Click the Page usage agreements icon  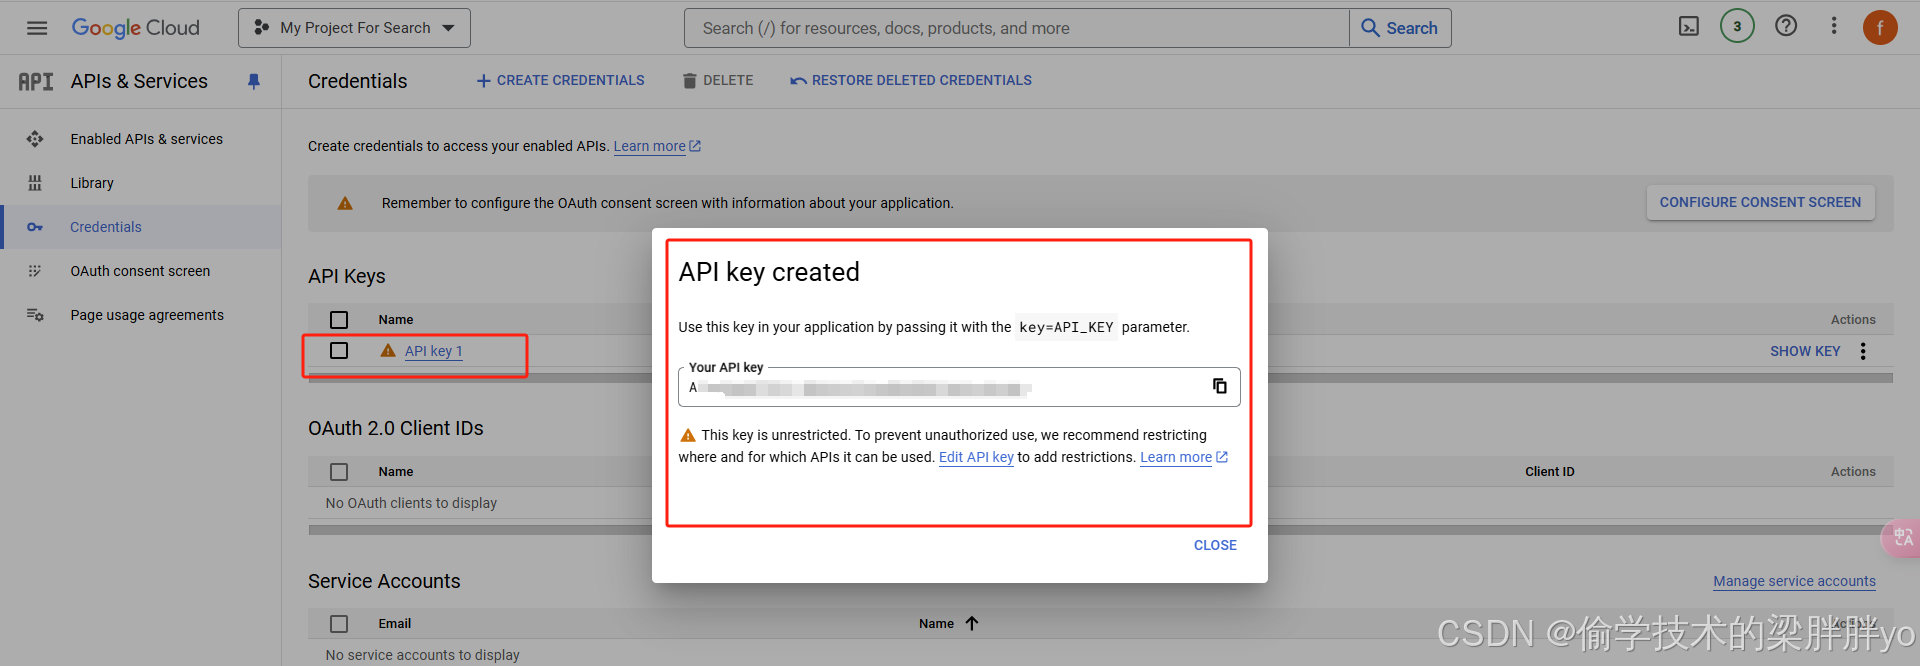click(x=35, y=315)
